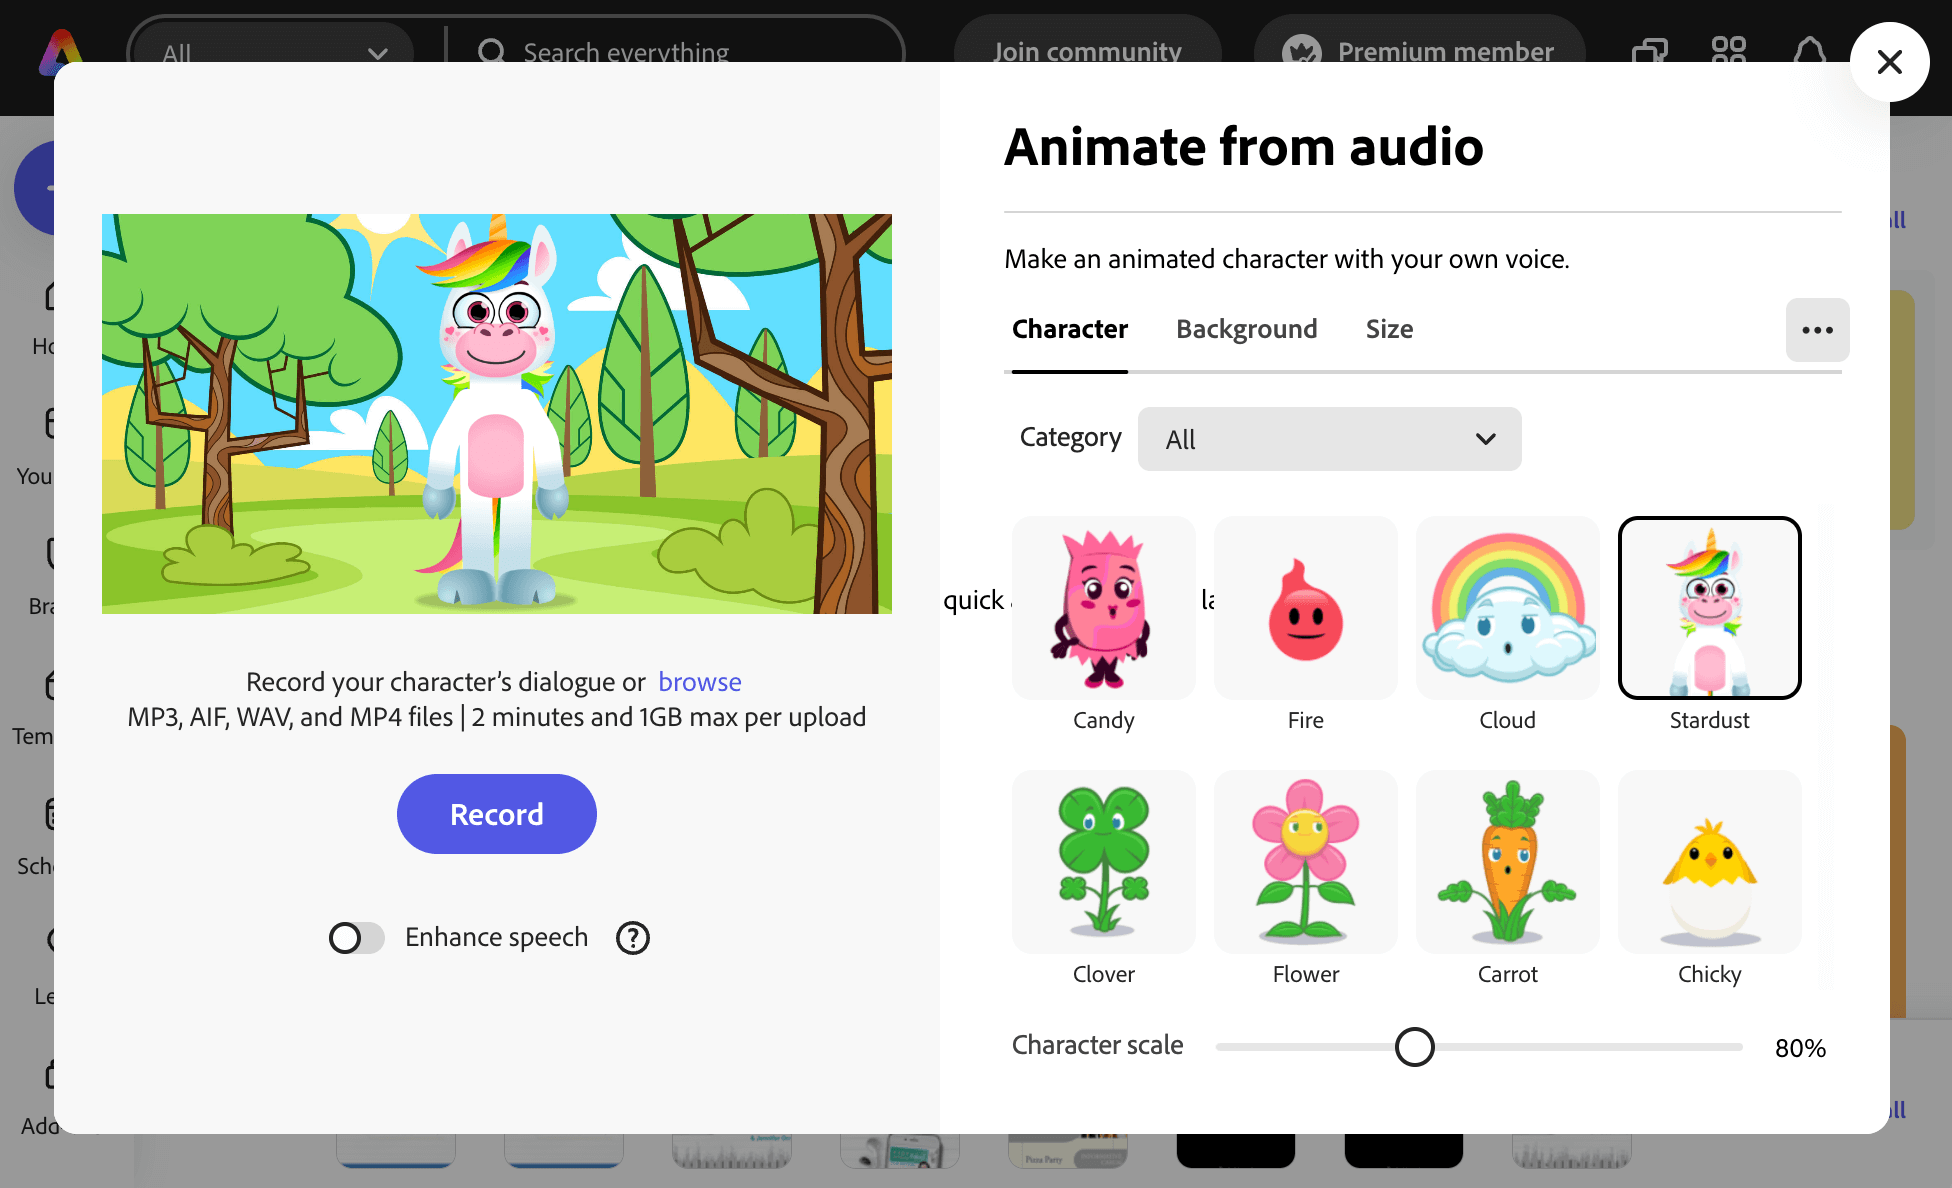This screenshot has width=1952, height=1188.
Task: Click the search magnifier icon
Action: (x=491, y=52)
